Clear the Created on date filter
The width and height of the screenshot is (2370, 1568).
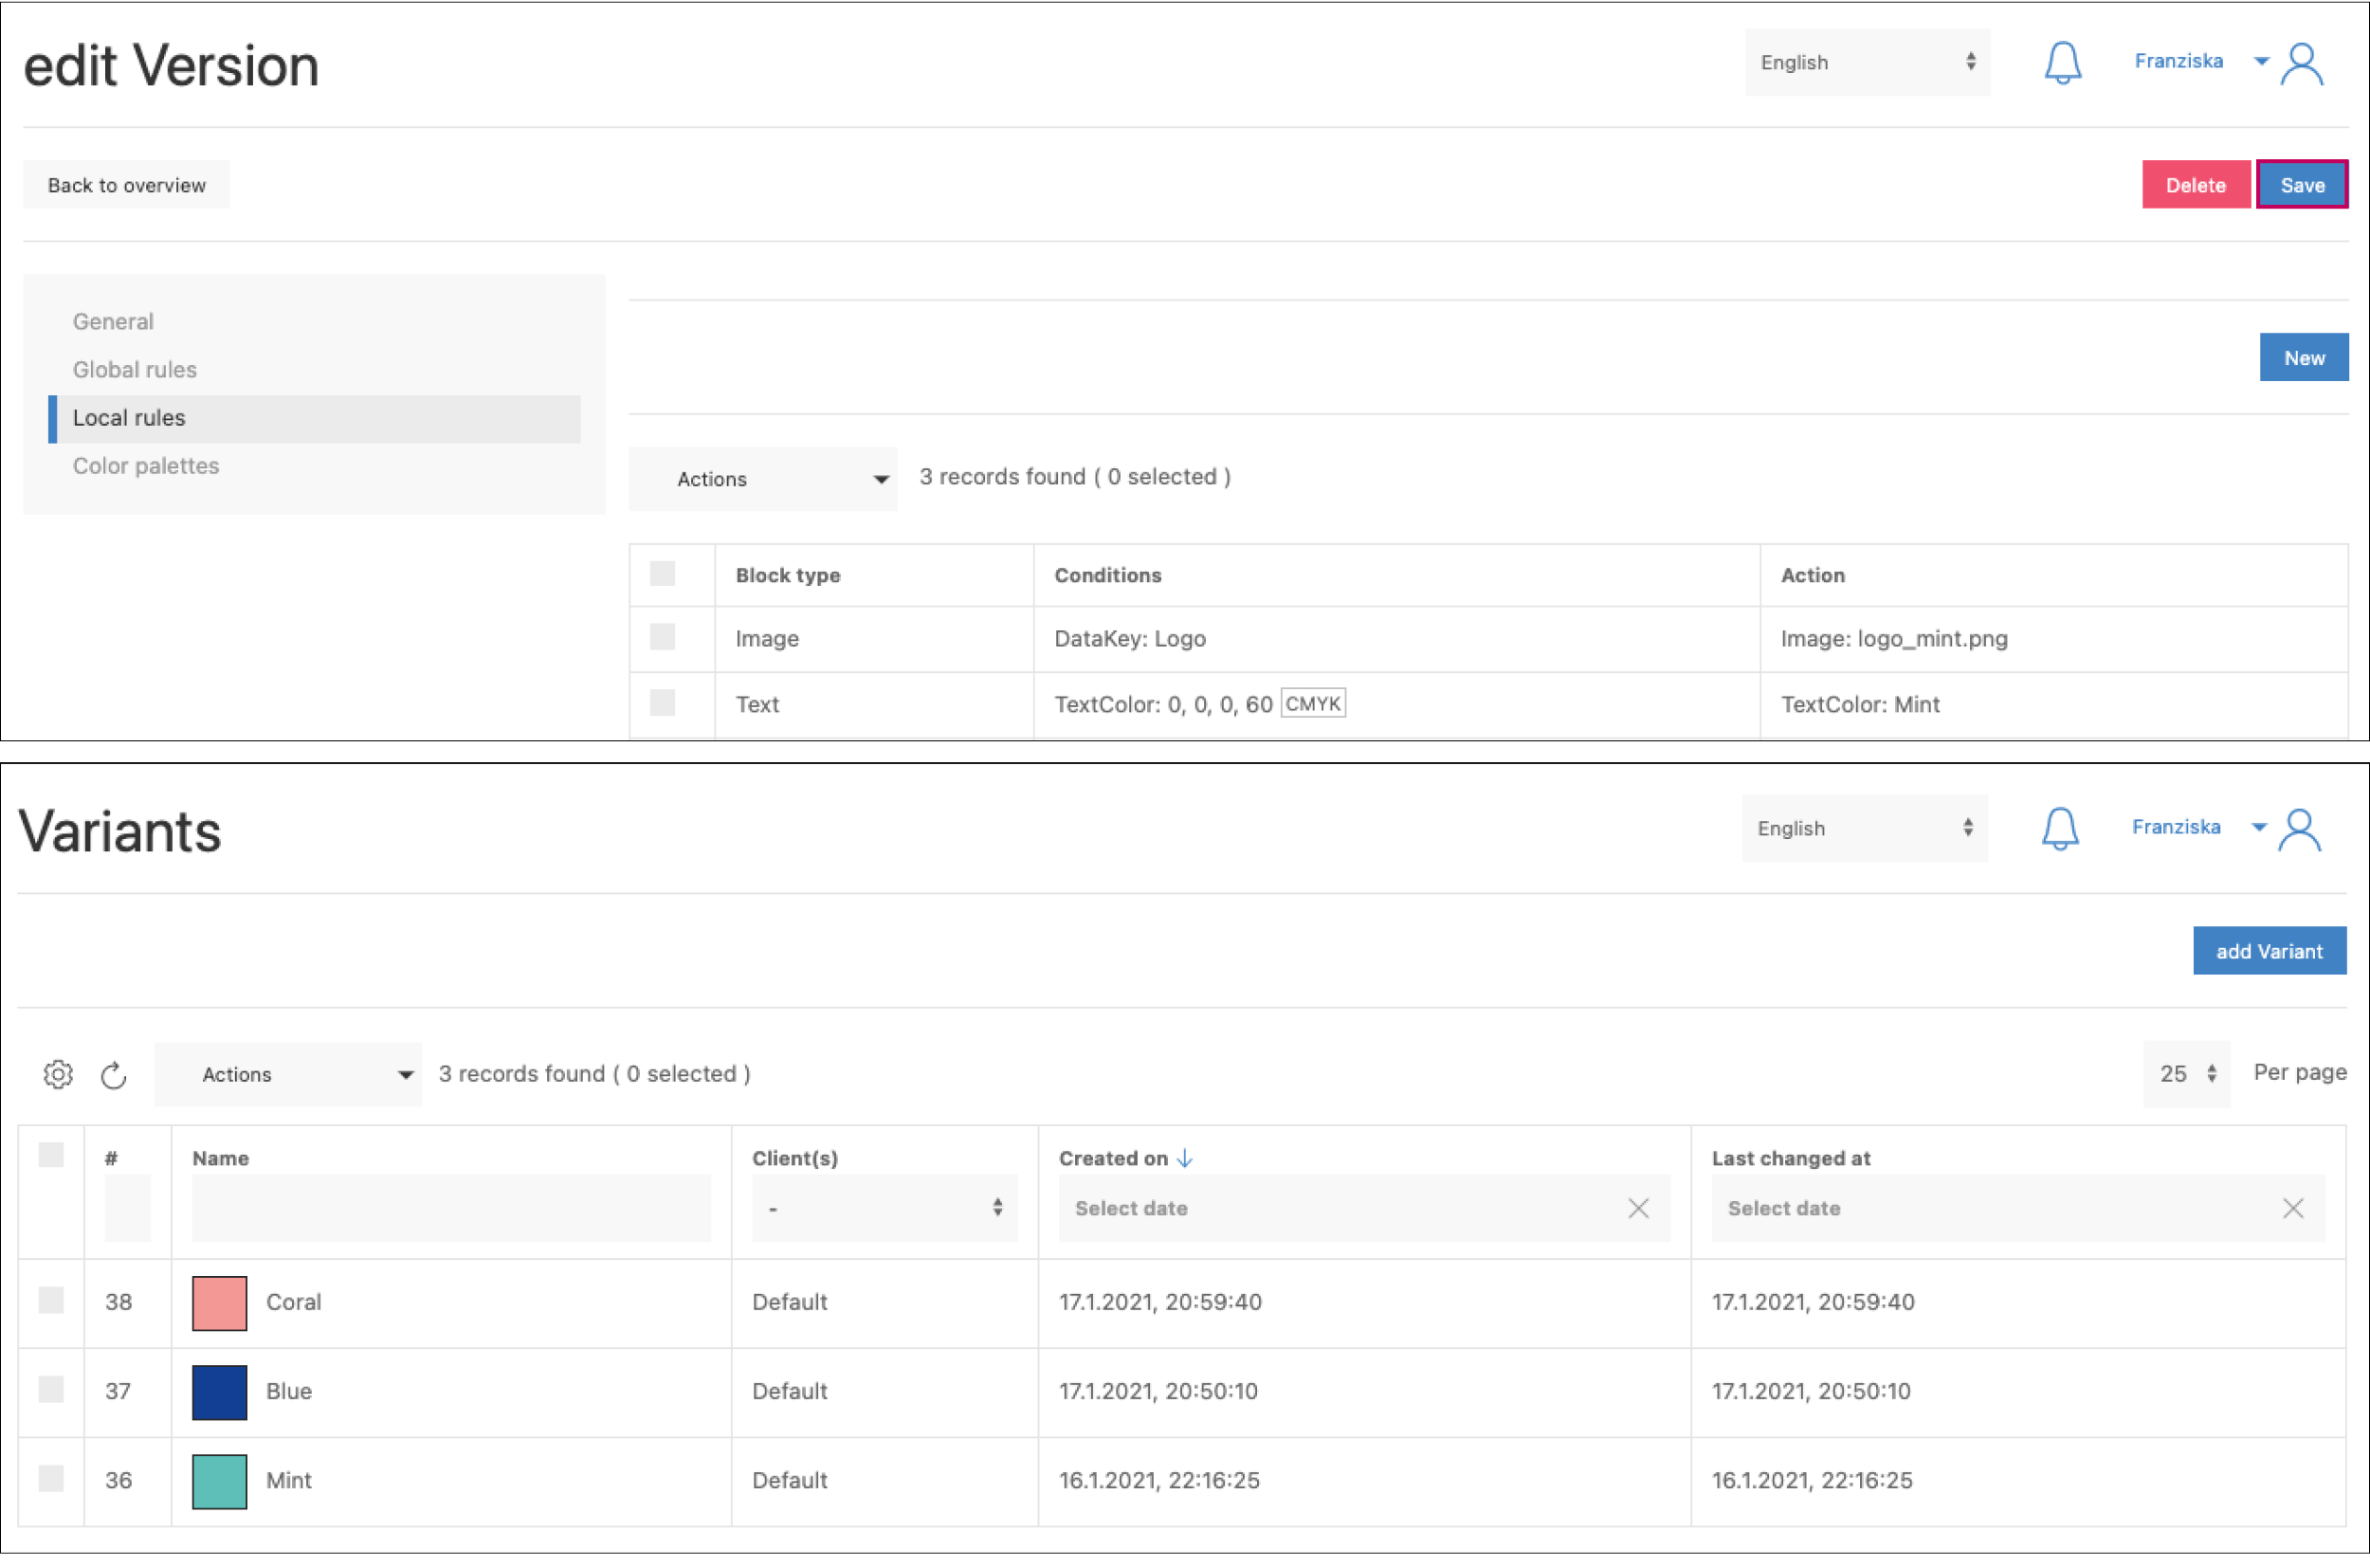(1637, 1208)
